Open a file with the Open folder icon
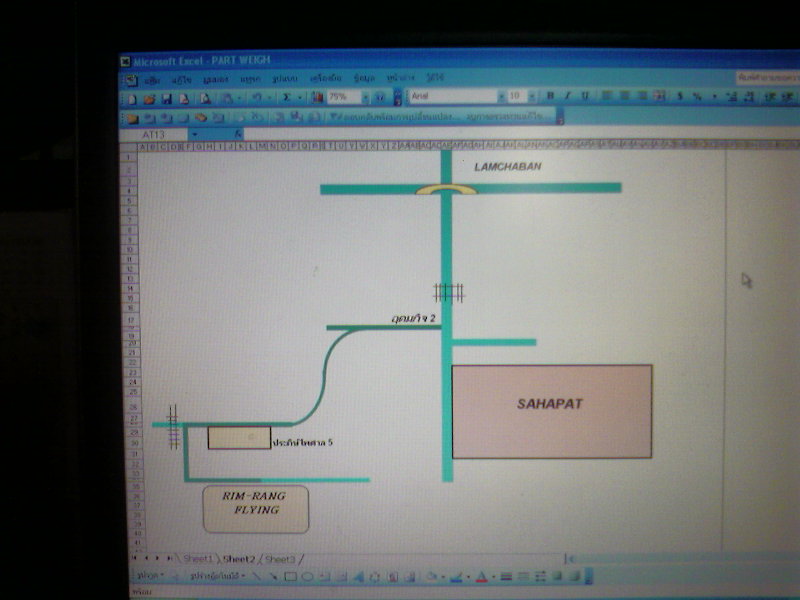 150,98
